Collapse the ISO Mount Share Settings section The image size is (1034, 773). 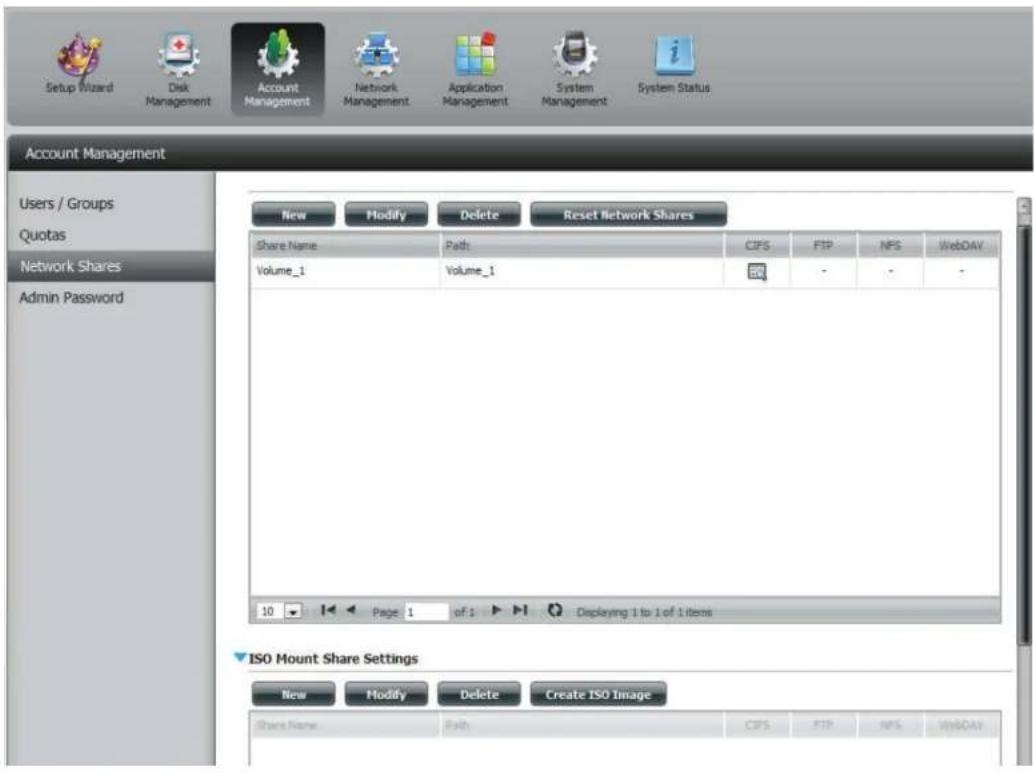pos(240,658)
